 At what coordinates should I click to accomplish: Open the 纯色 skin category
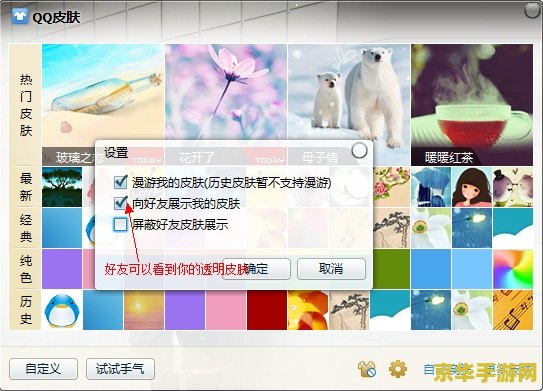click(26, 269)
